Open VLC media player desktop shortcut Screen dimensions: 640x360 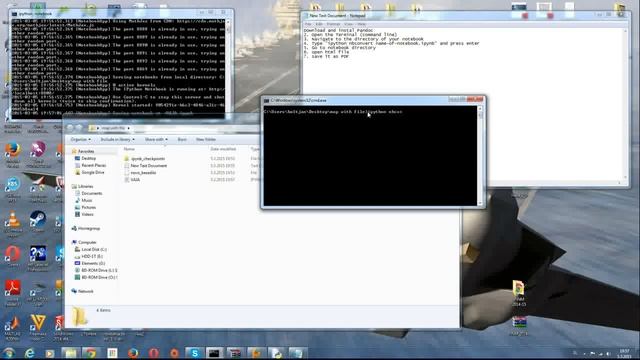[x=13, y=220]
